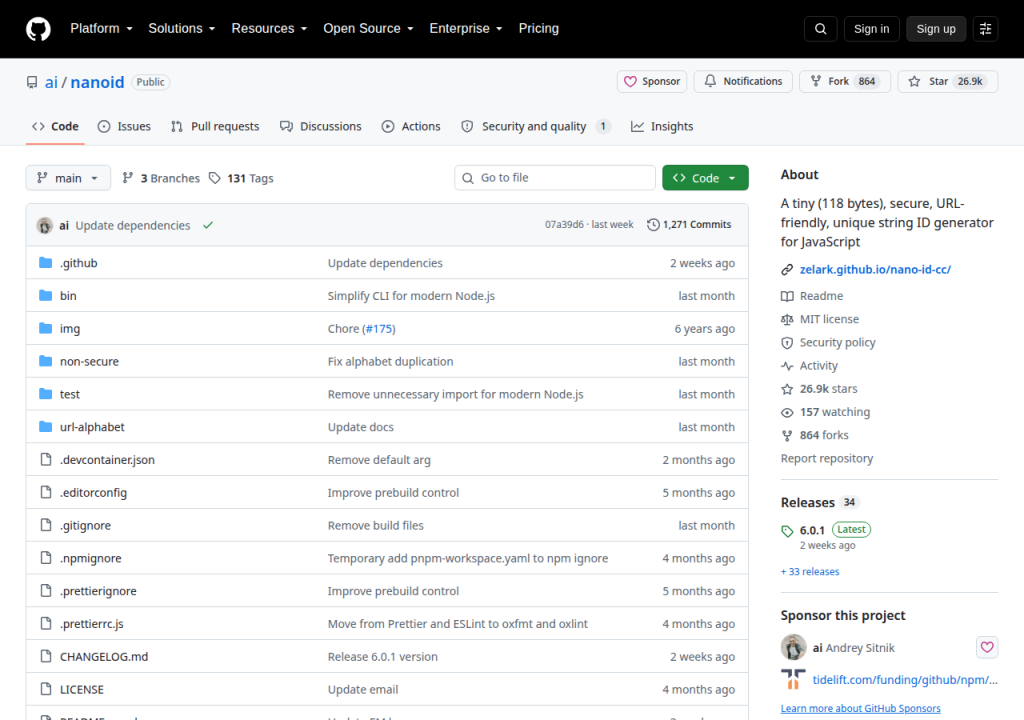Expand the Platform menu

pos(101,29)
